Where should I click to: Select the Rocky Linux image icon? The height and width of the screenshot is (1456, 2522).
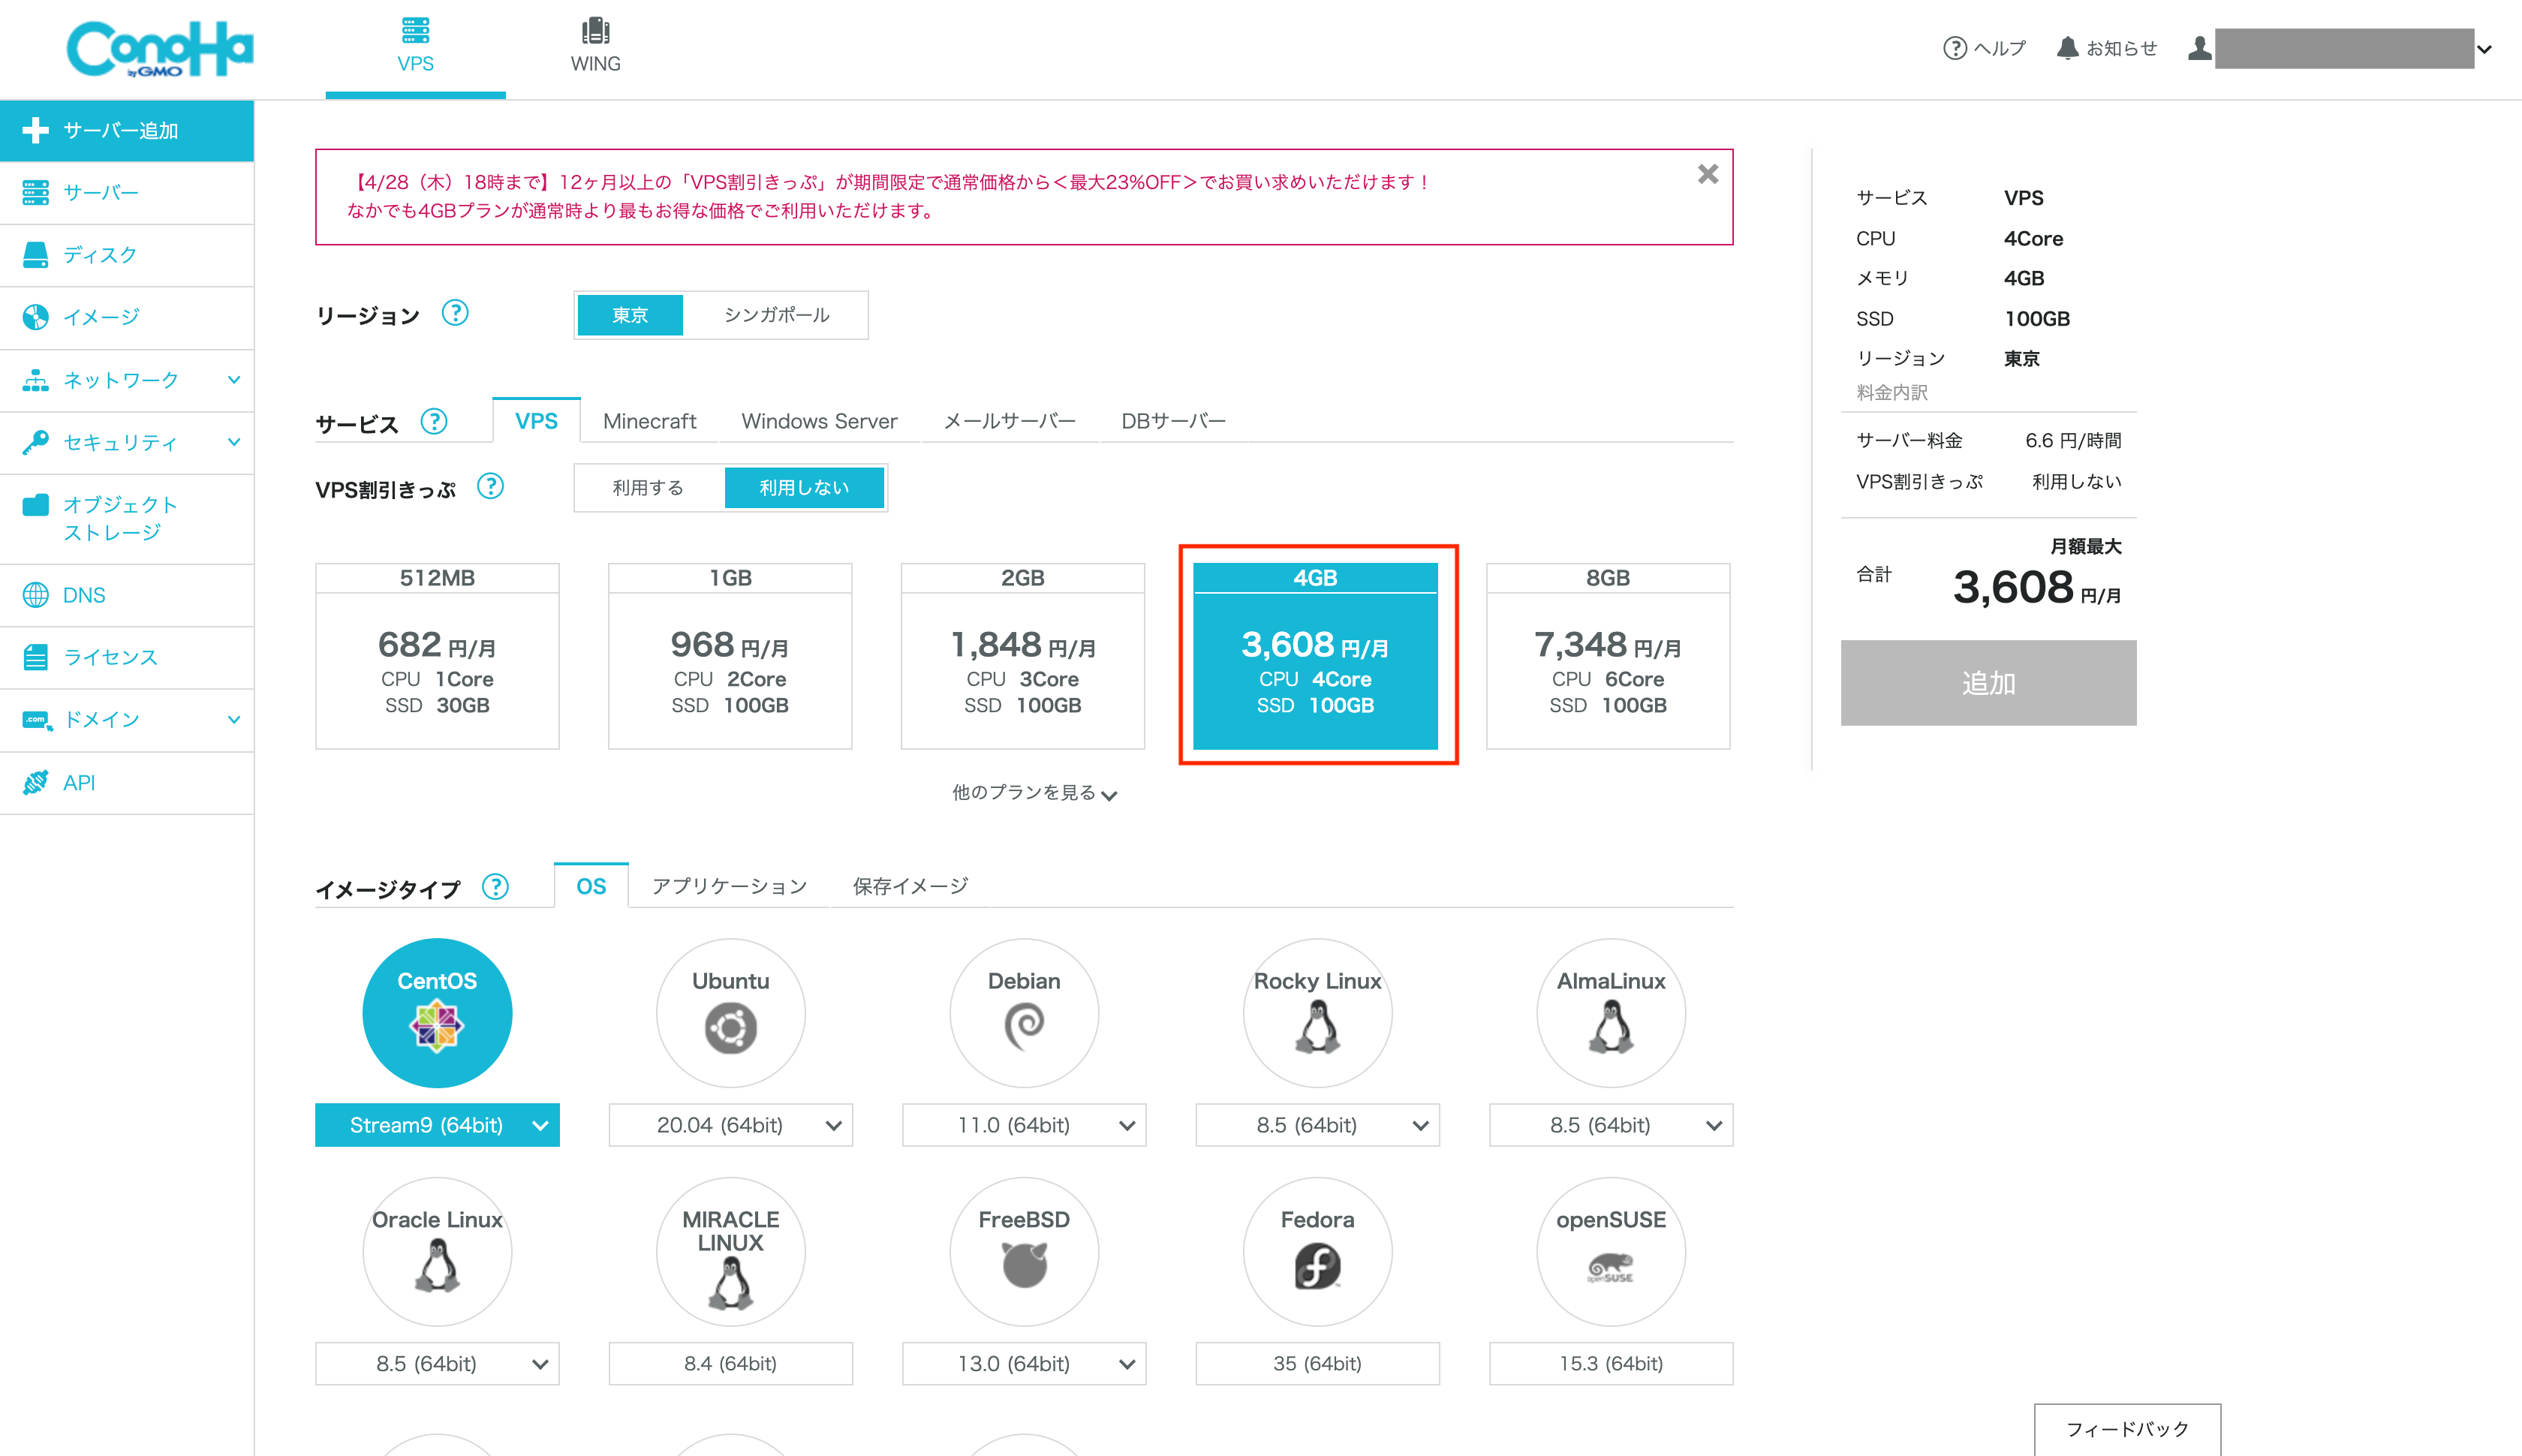point(1317,1013)
